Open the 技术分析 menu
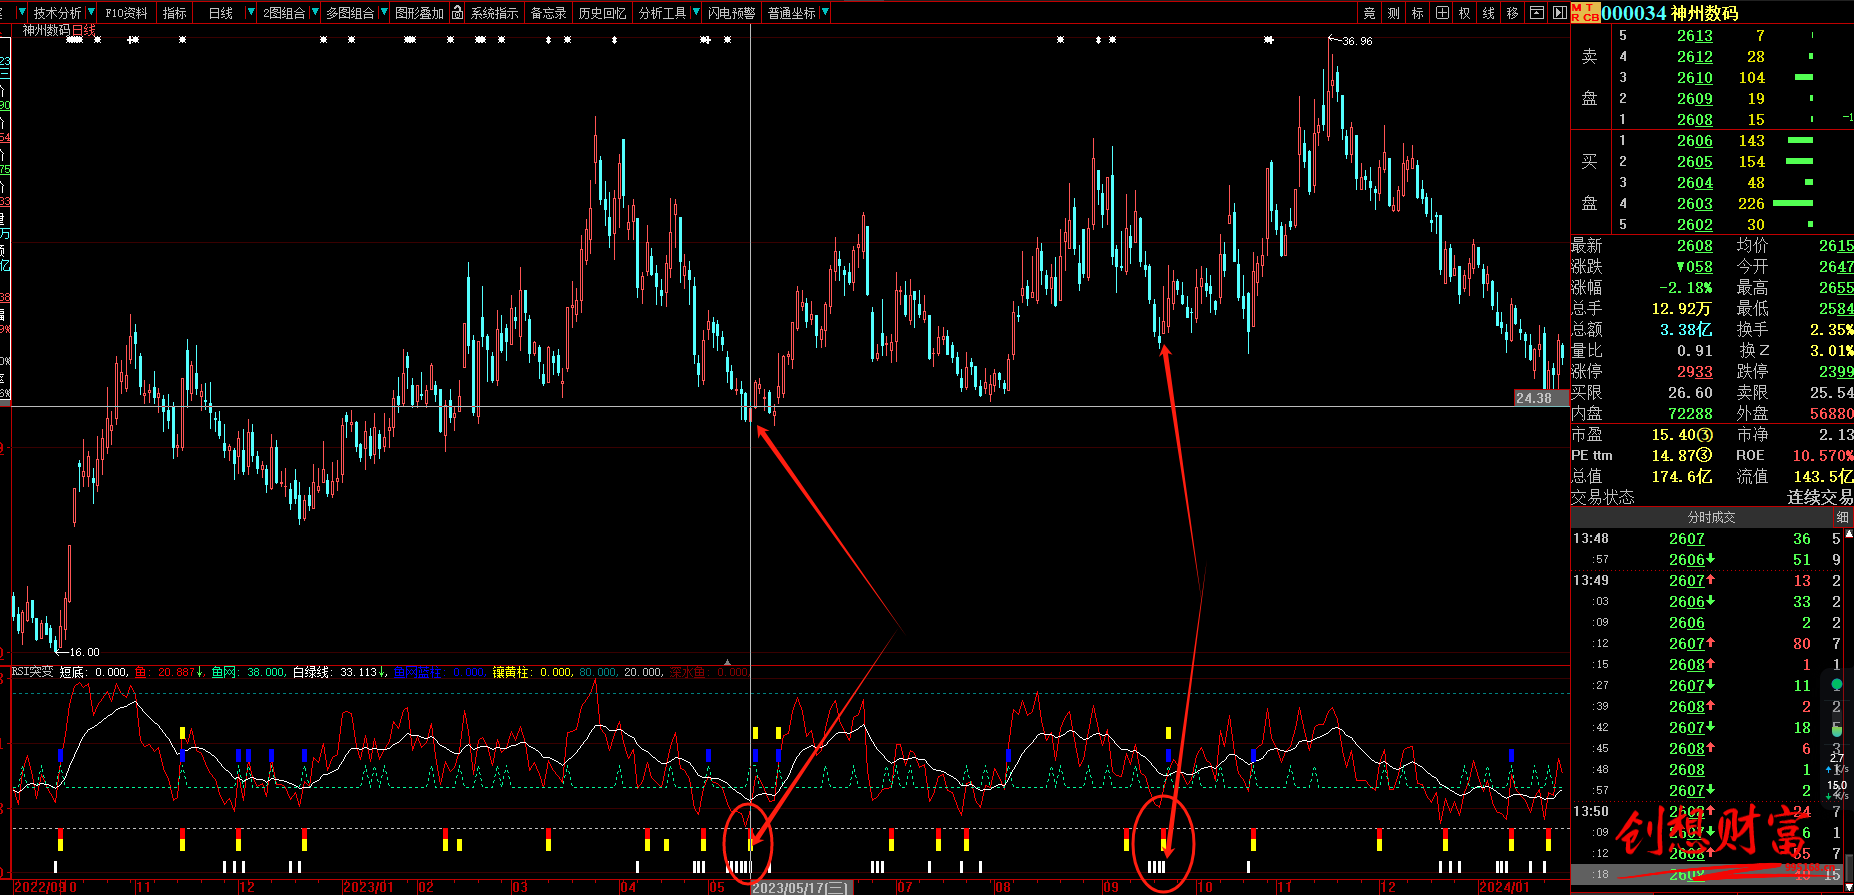The width and height of the screenshot is (1854, 895). click(57, 13)
